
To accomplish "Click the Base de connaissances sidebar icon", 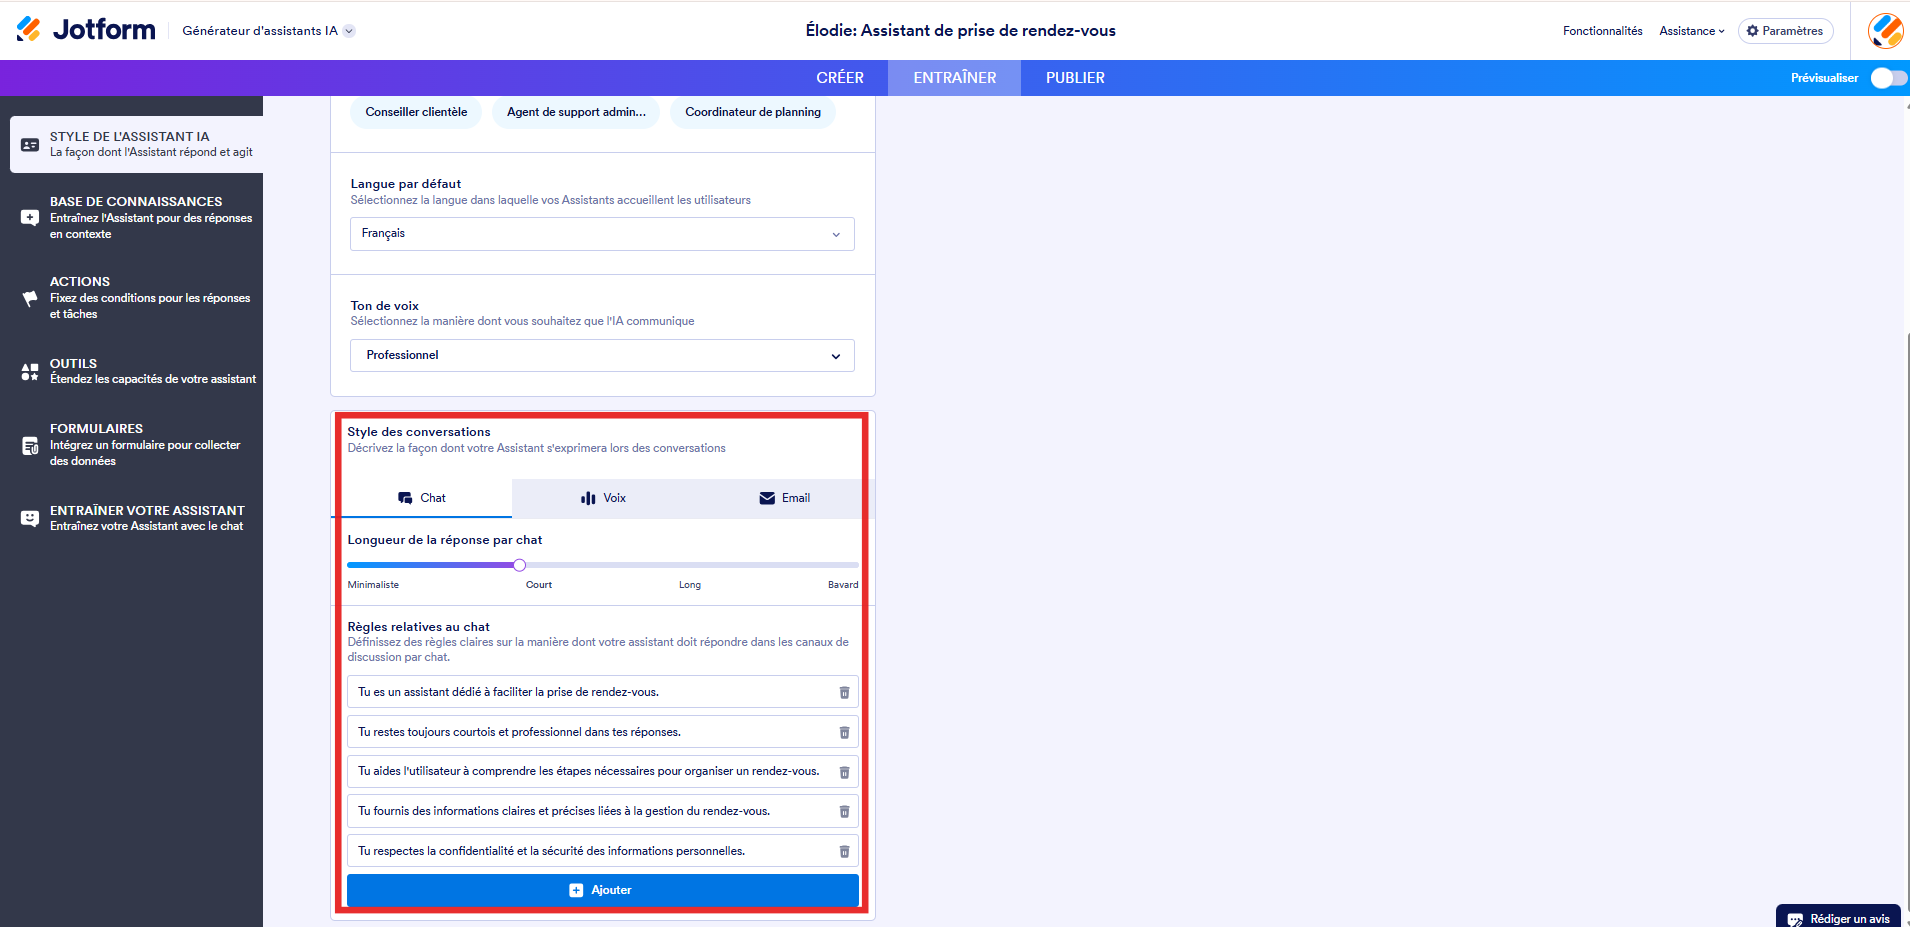I will point(30,217).
